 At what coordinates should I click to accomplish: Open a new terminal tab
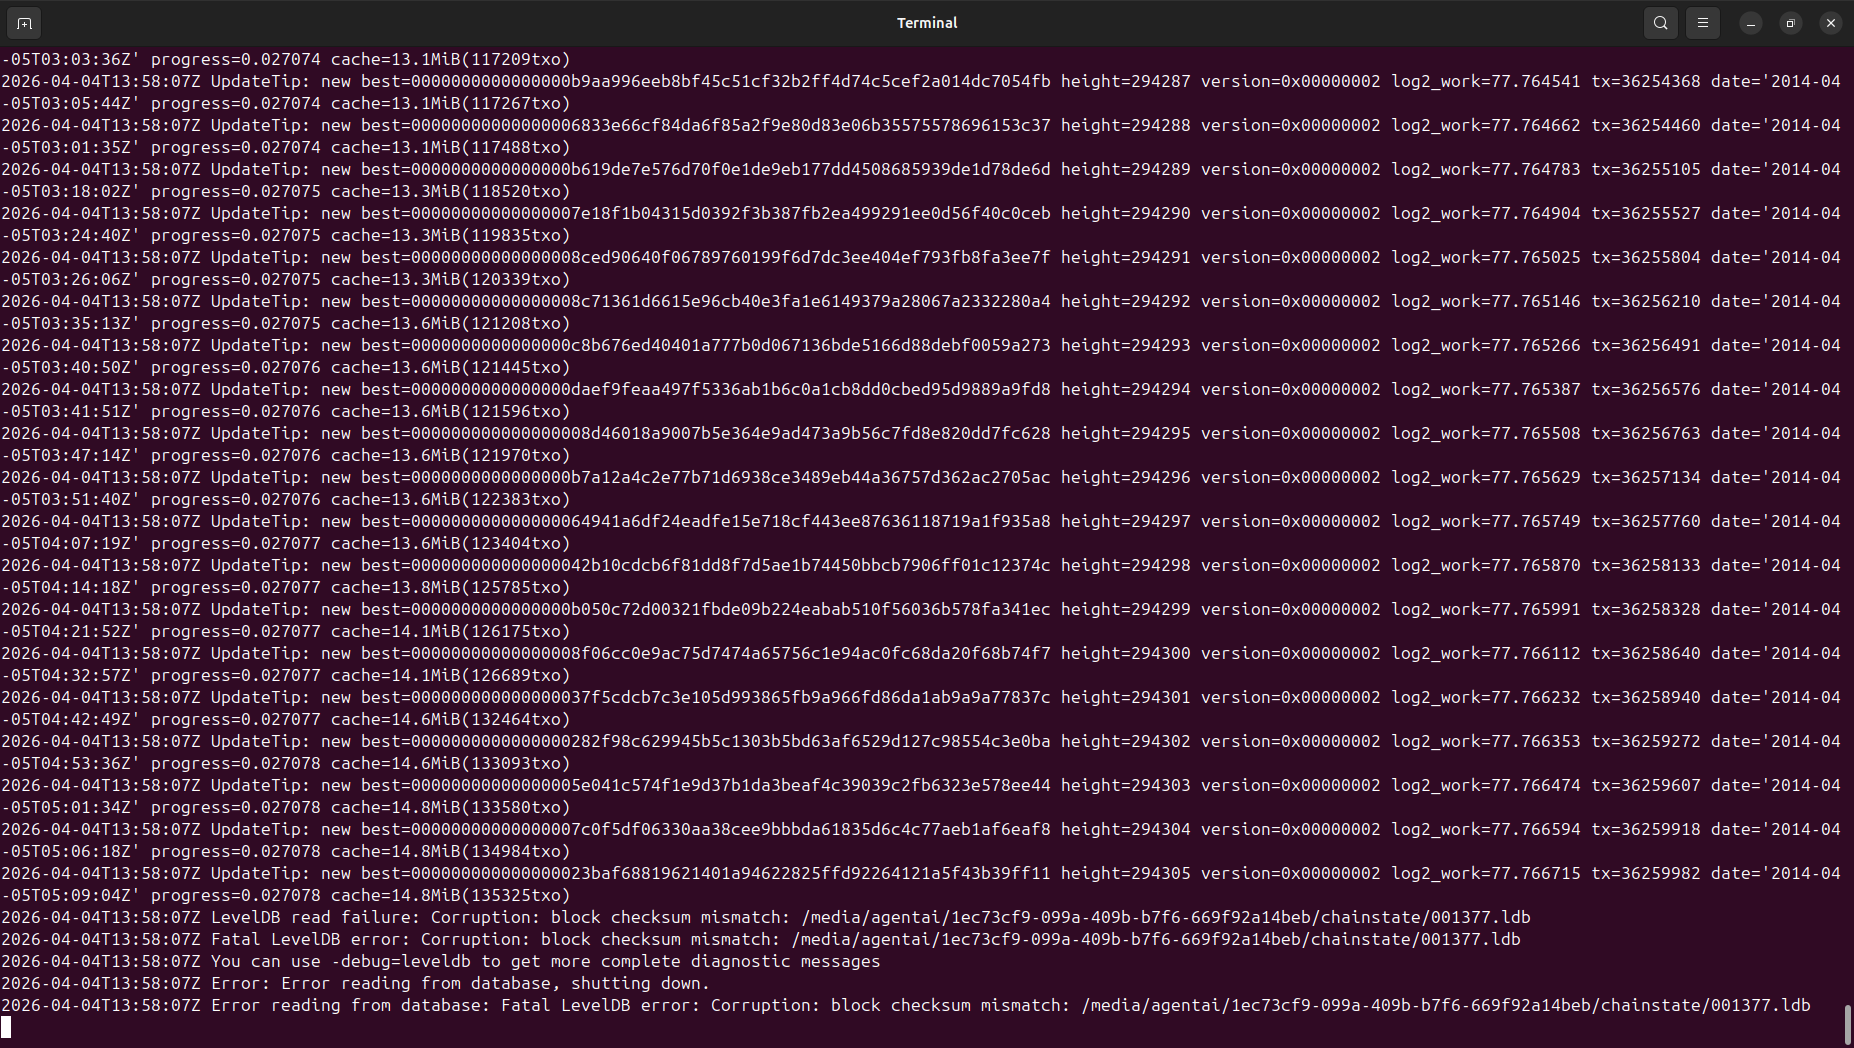[24, 23]
